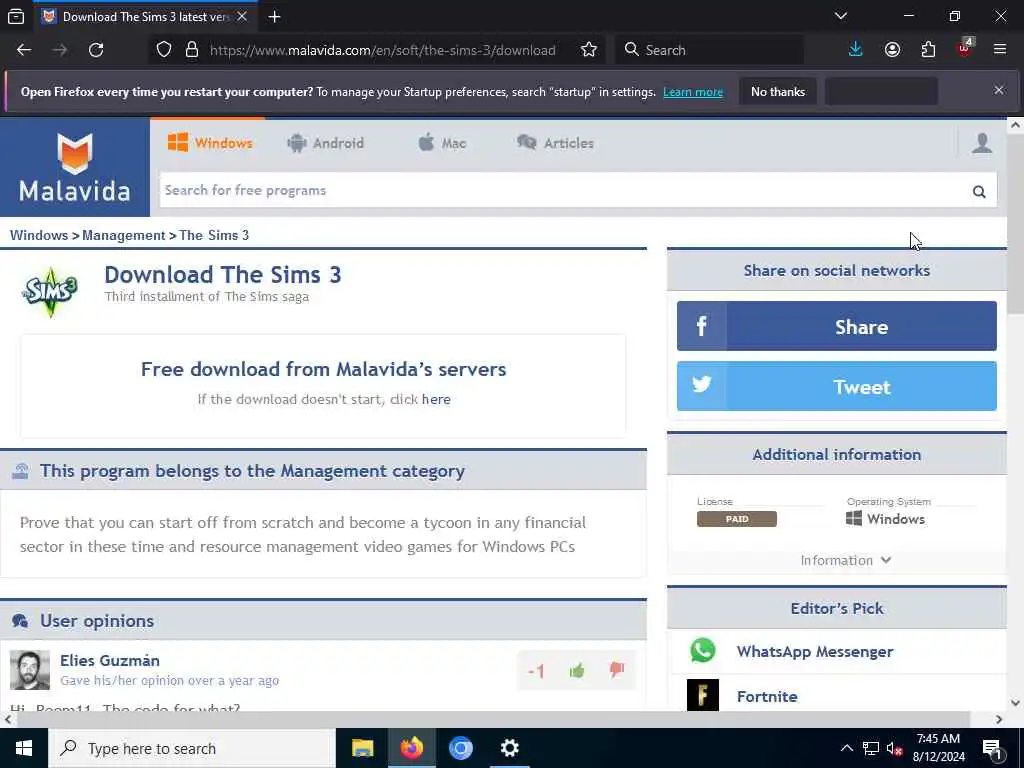Click the Malavida logo
This screenshot has height=768, width=1024.
pyautogui.click(x=74, y=167)
